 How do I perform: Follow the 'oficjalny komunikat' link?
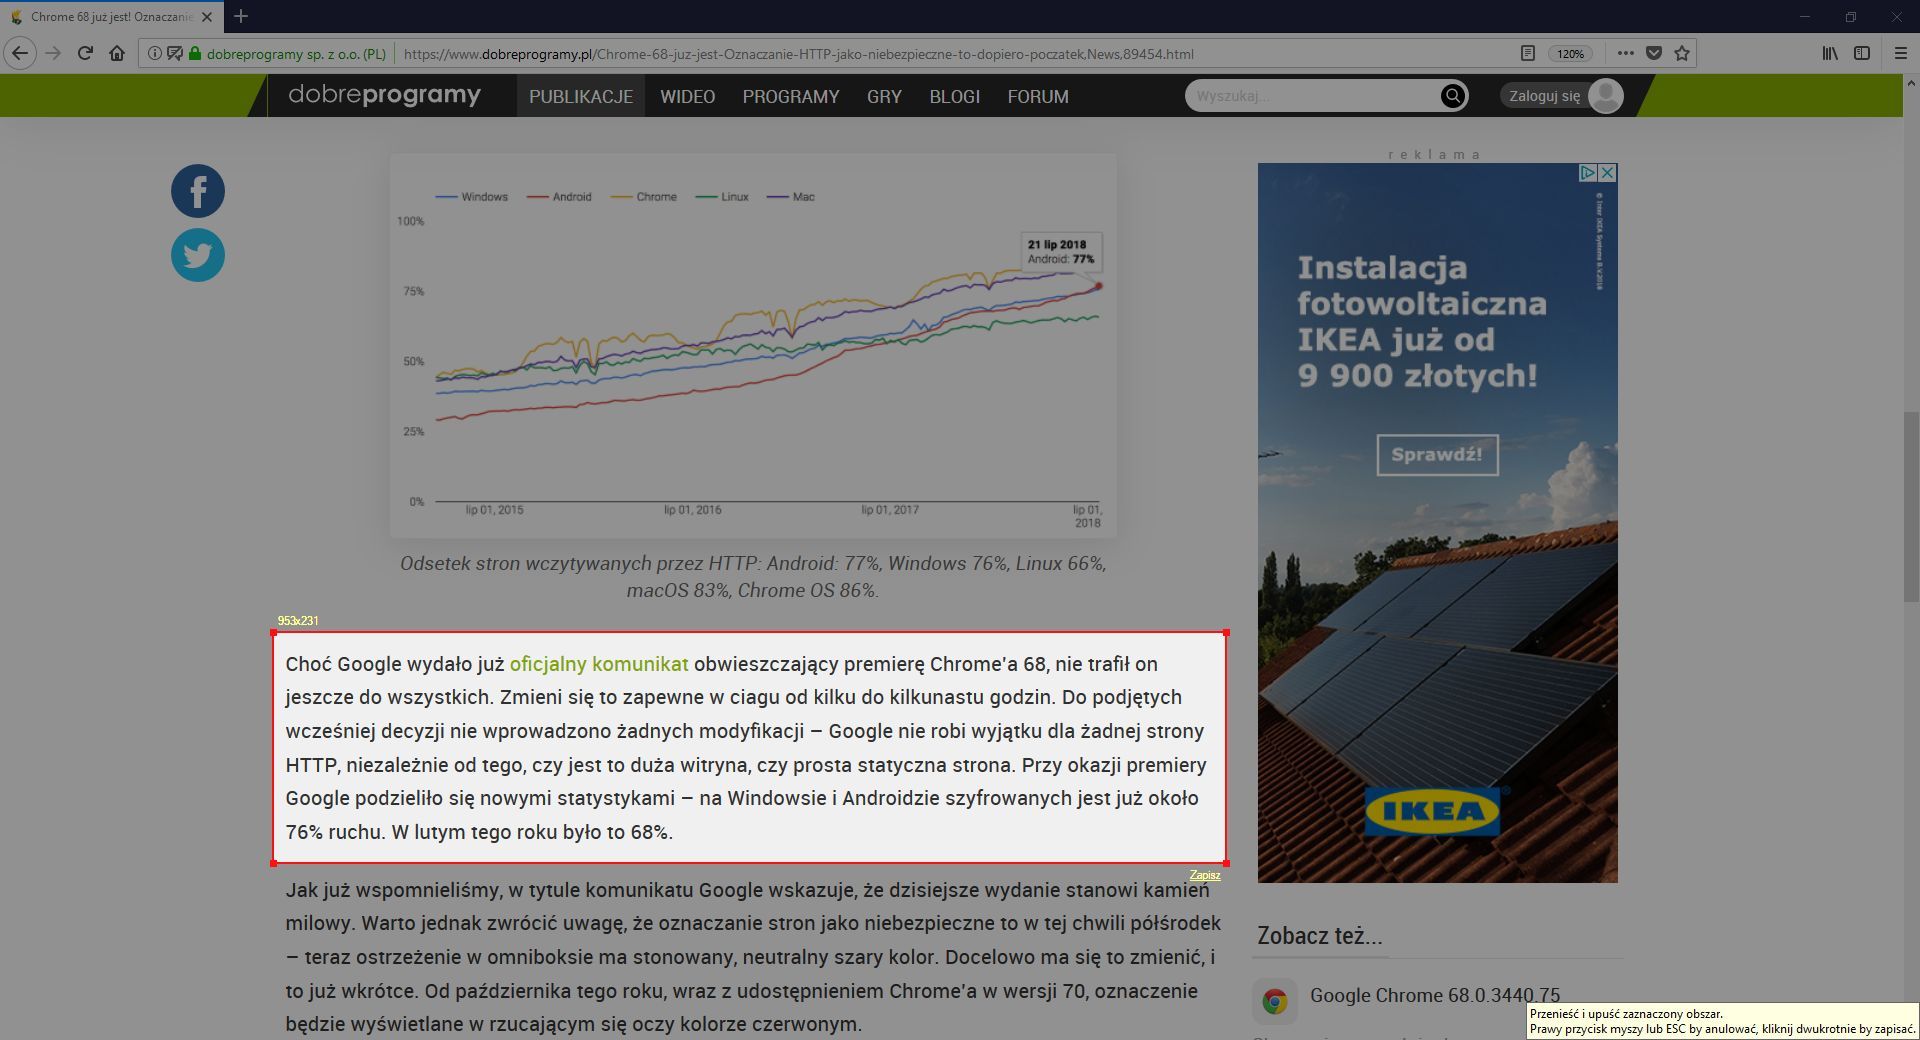(598, 664)
